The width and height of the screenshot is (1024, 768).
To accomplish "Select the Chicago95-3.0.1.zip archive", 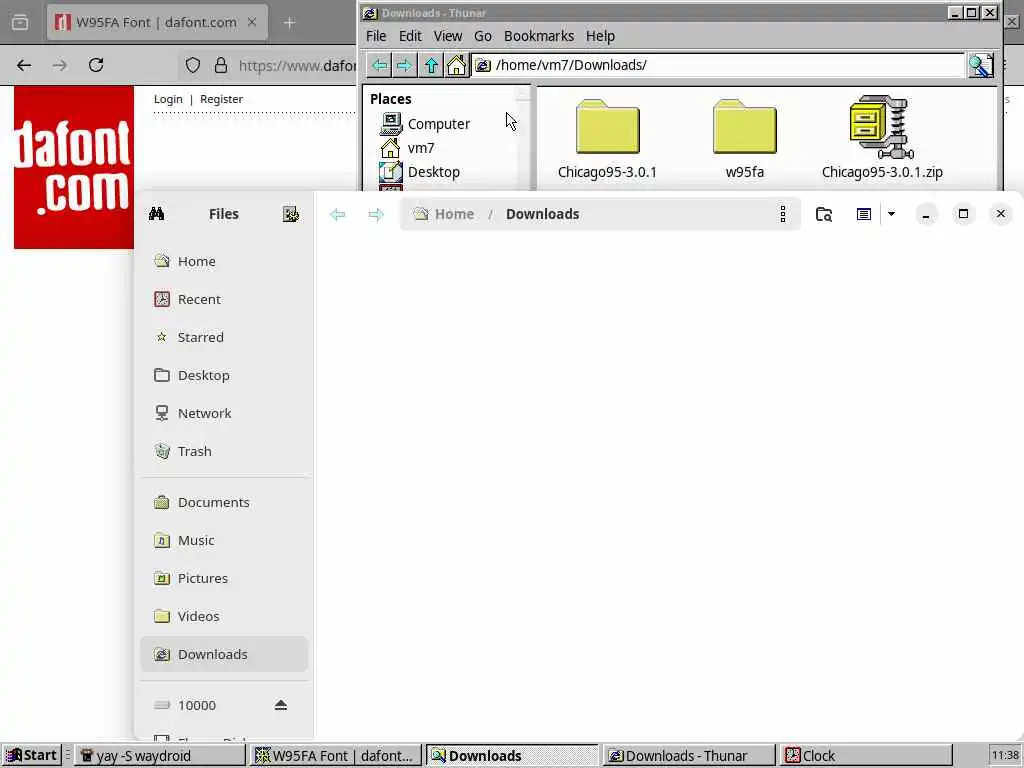I will click(882, 138).
